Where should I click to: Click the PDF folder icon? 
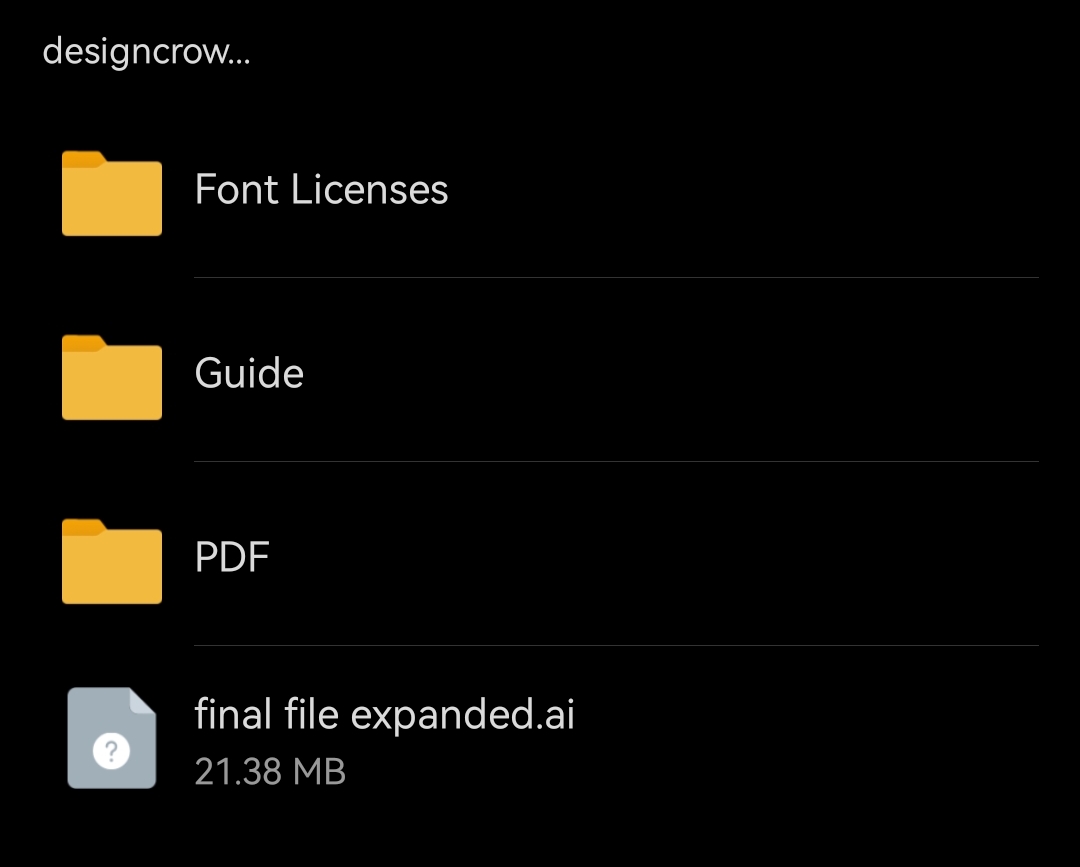point(112,562)
